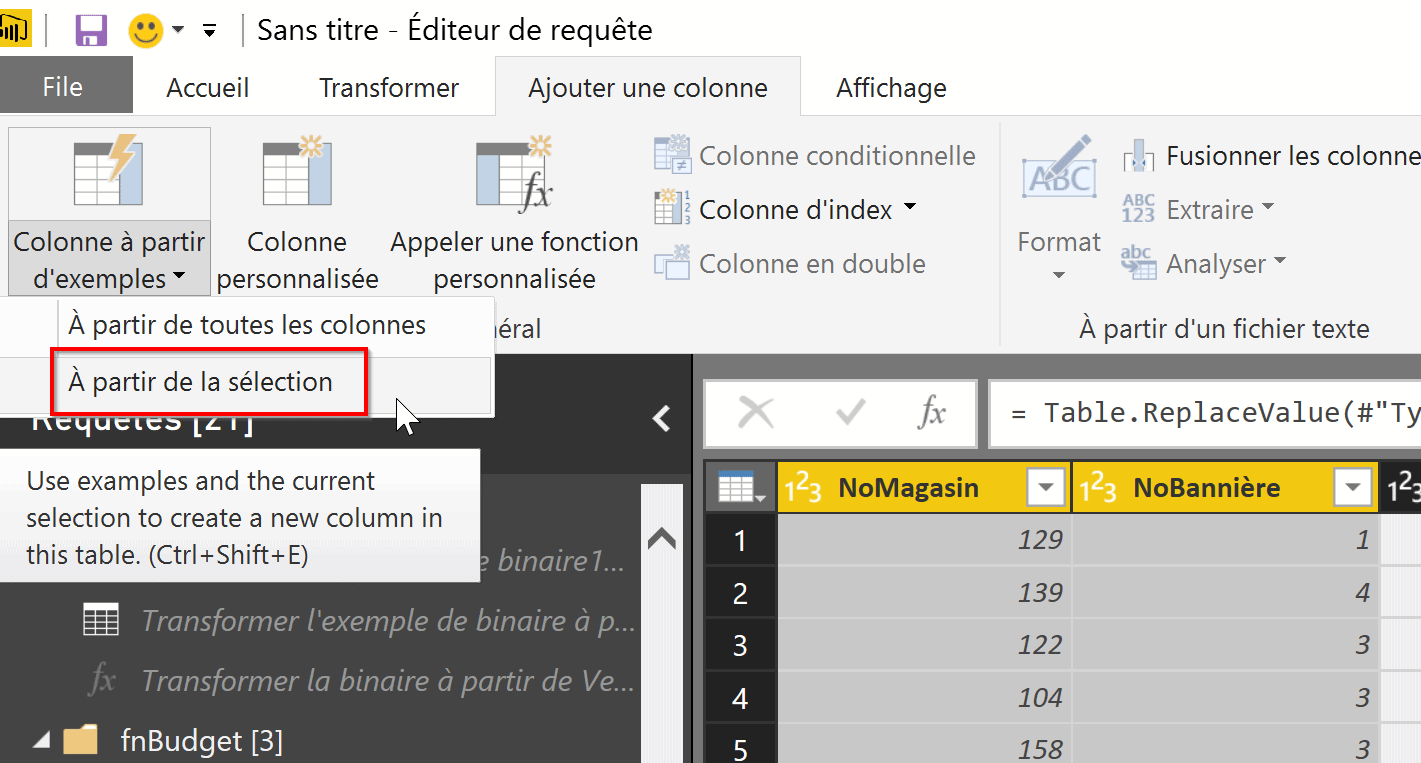Switch to the Affichage tab
1421x763 pixels.
[891, 88]
